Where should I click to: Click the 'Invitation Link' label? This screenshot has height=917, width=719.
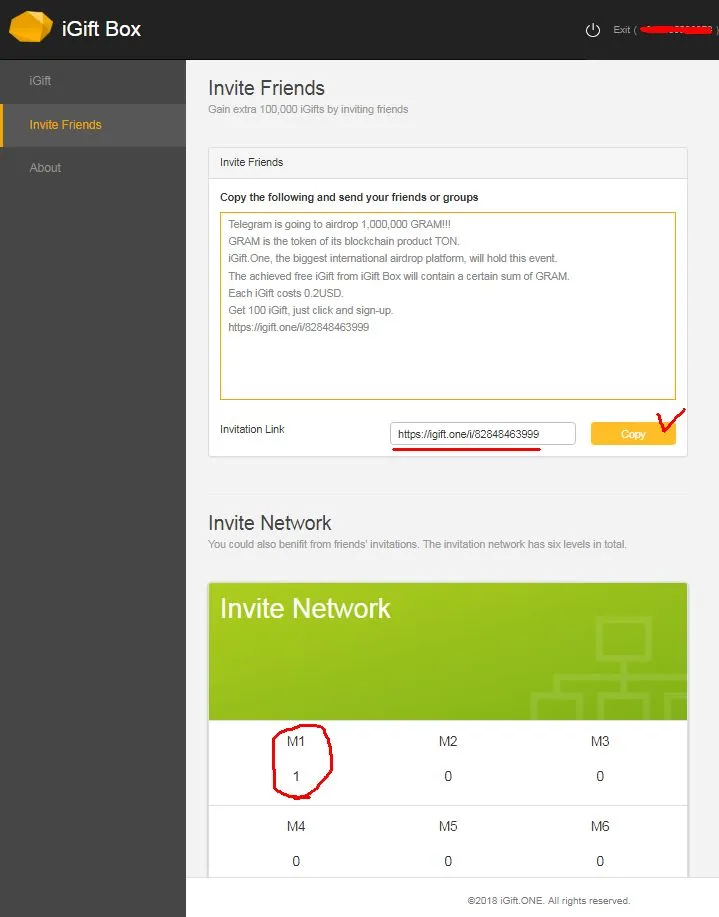(x=252, y=429)
